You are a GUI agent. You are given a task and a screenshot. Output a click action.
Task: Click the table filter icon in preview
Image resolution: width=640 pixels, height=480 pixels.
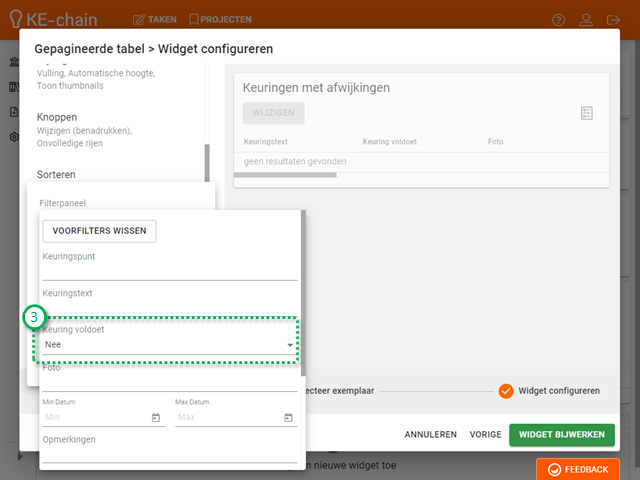pyautogui.click(x=587, y=113)
